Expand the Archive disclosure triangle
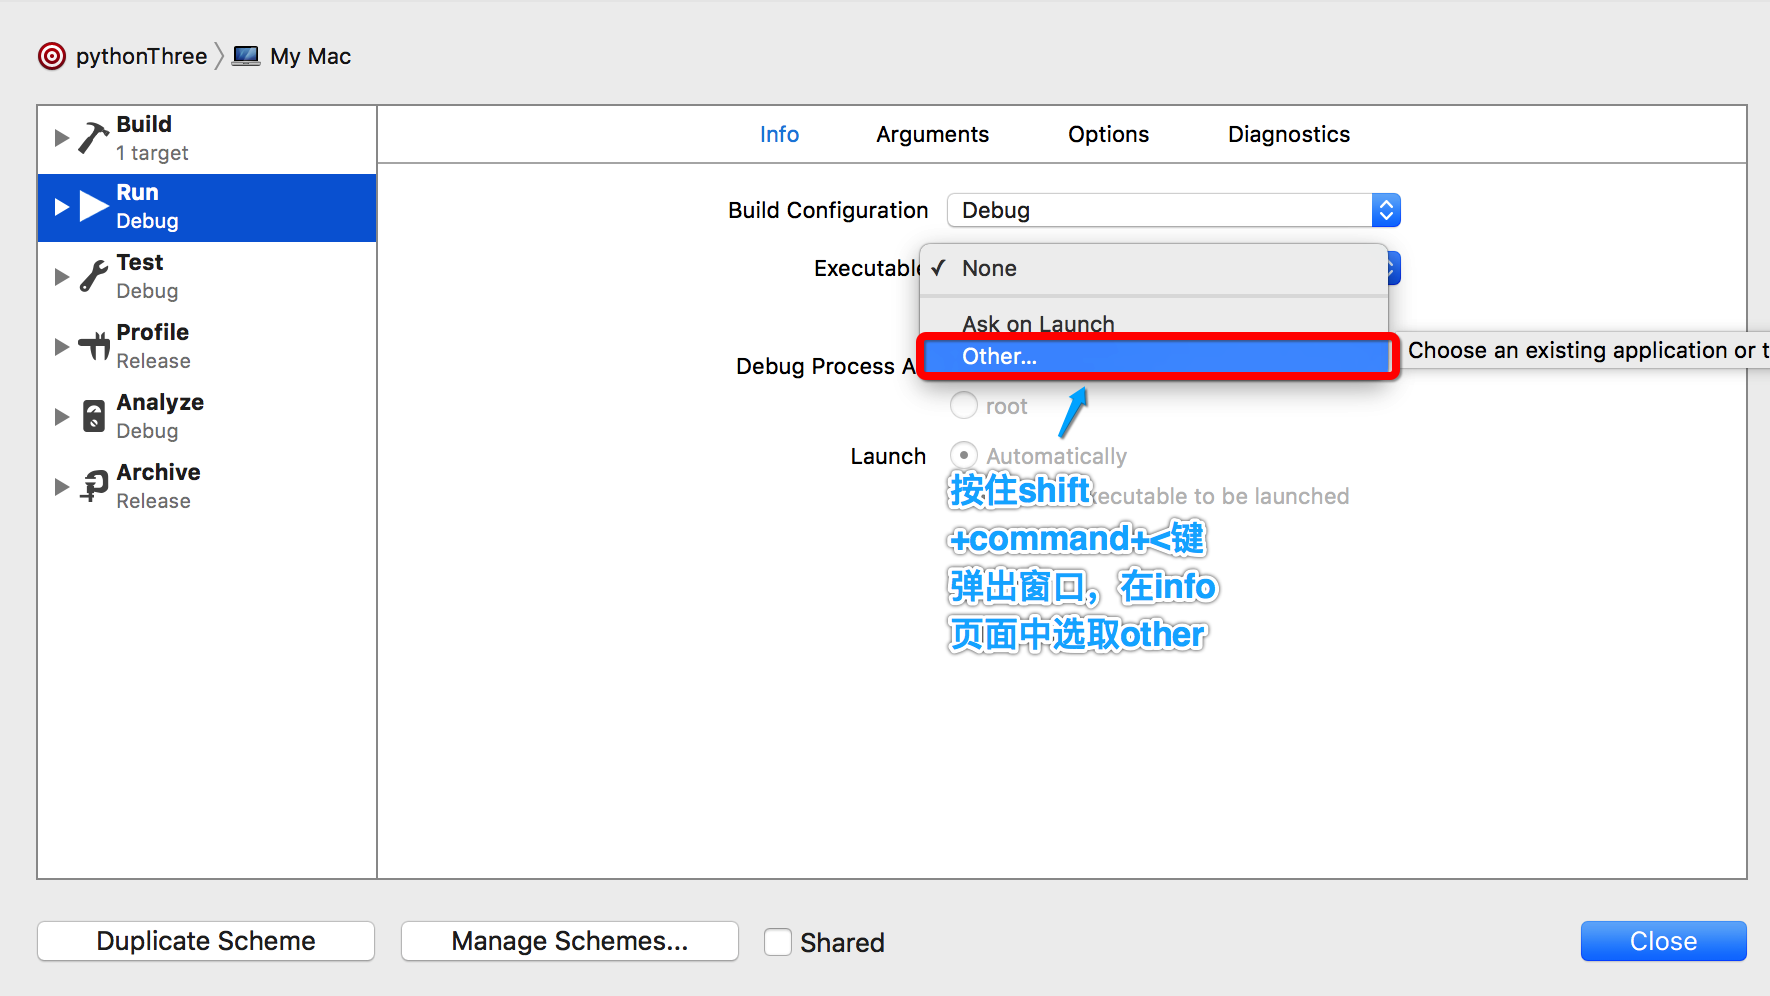Viewport: 1770px width, 996px height. pyautogui.click(x=62, y=486)
